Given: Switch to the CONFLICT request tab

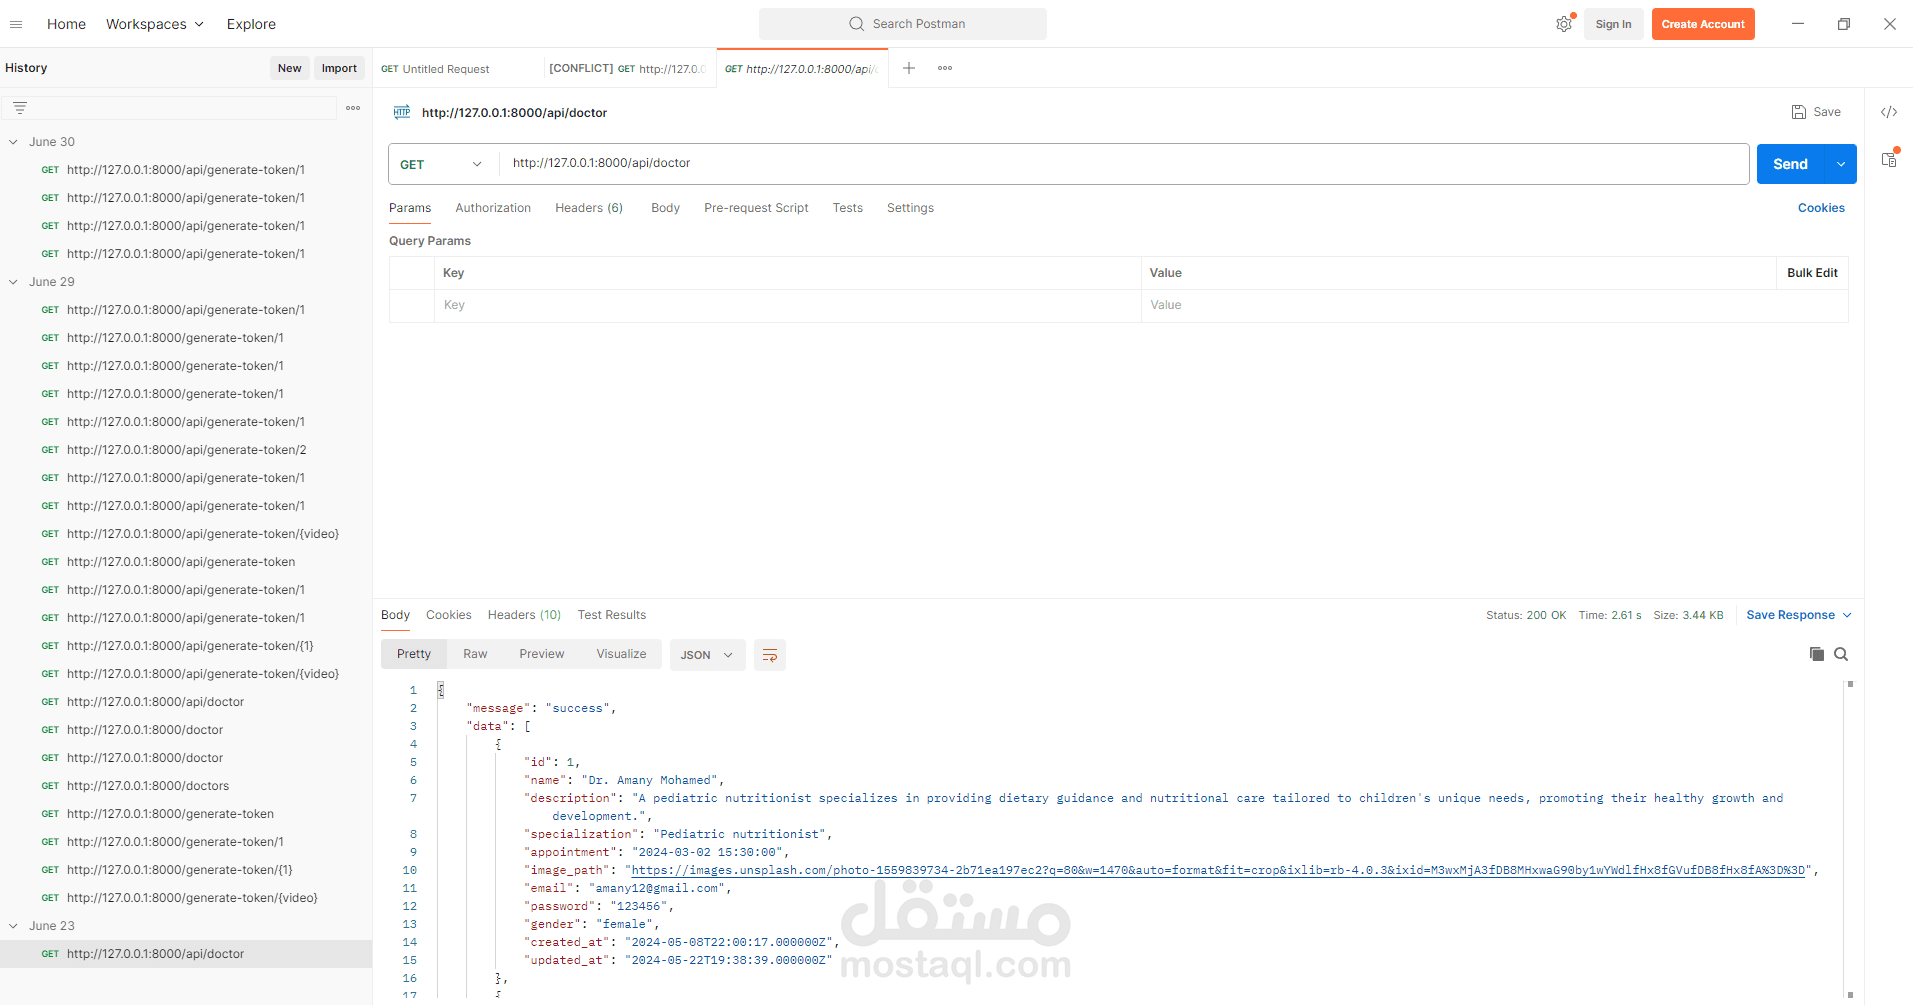Looking at the screenshot, I should point(628,69).
